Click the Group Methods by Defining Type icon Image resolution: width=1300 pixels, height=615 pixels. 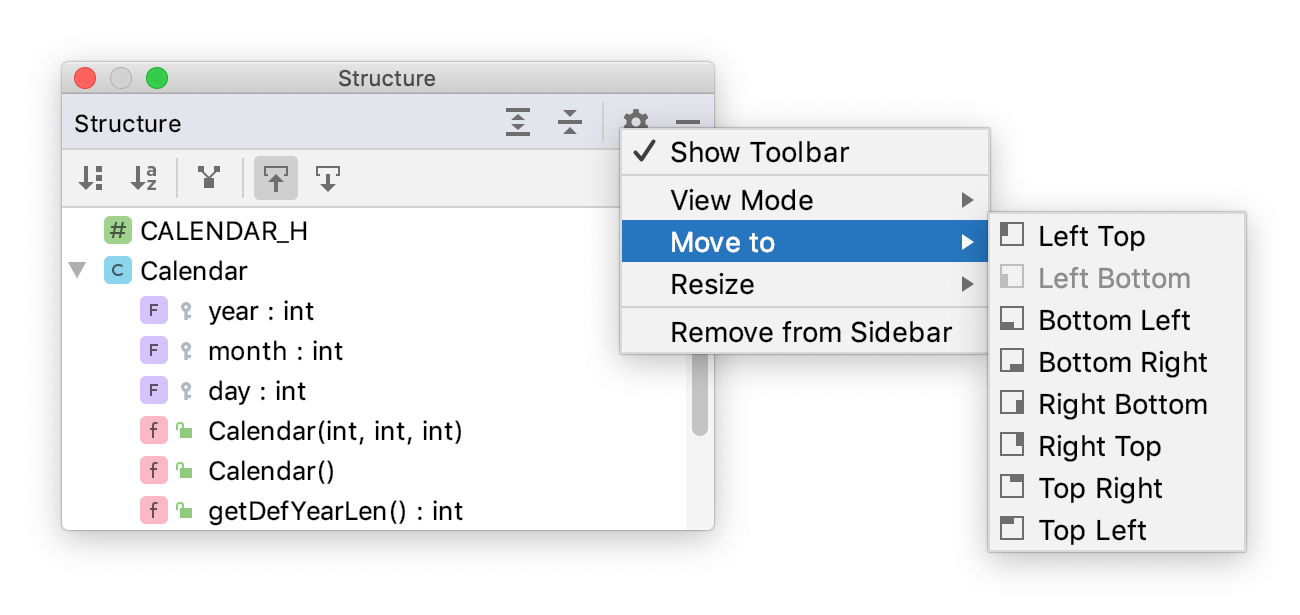click(208, 178)
